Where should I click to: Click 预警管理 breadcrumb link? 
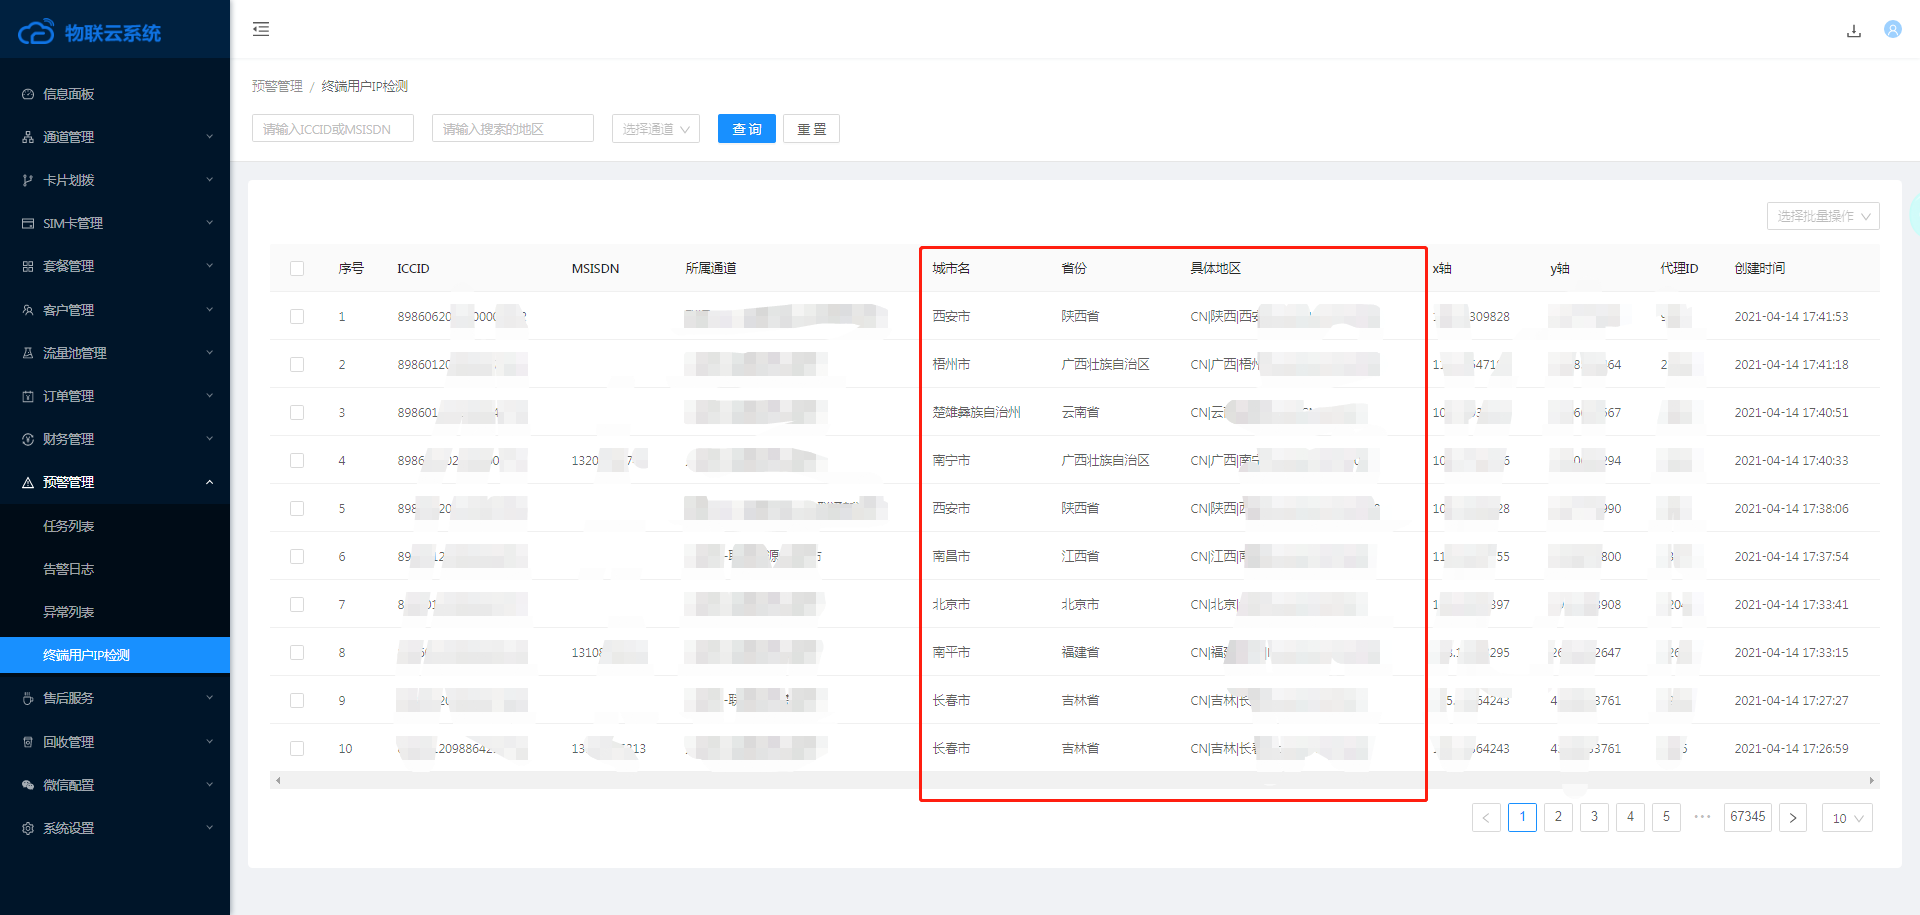point(277,86)
